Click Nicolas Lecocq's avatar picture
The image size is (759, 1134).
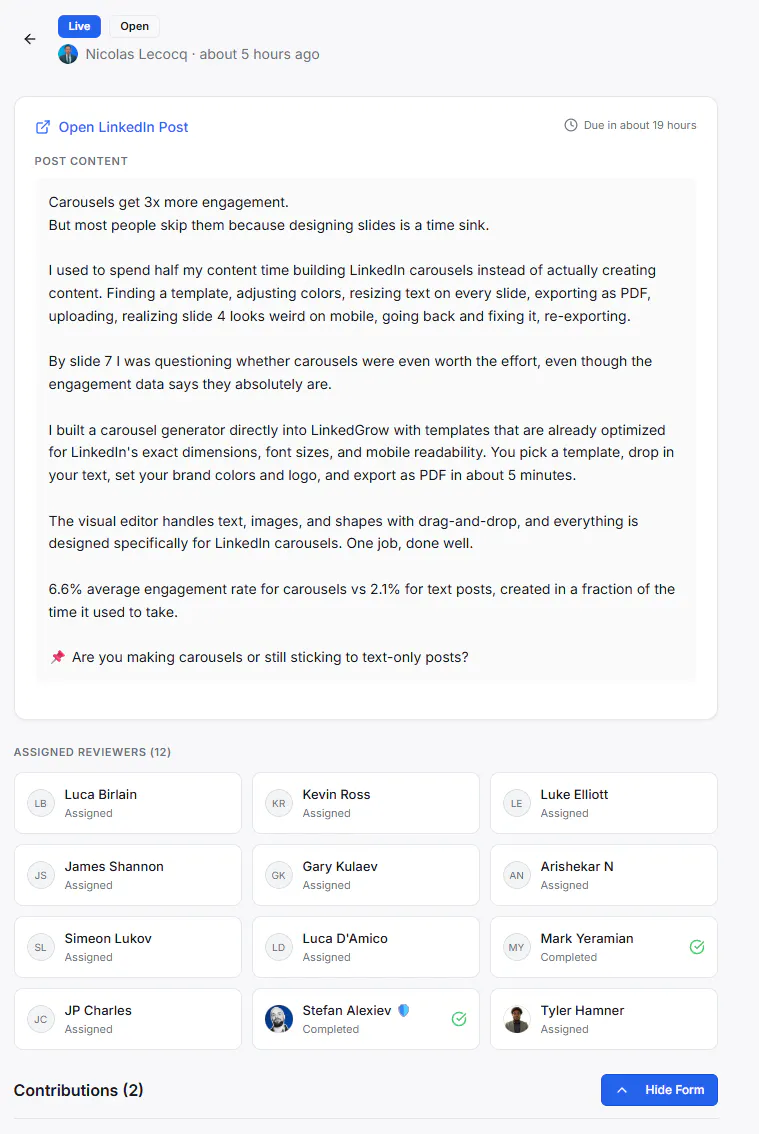[68, 54]
